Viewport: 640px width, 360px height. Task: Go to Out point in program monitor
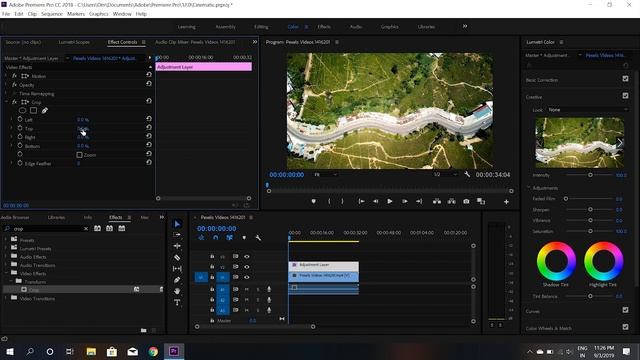coord(419,201)
